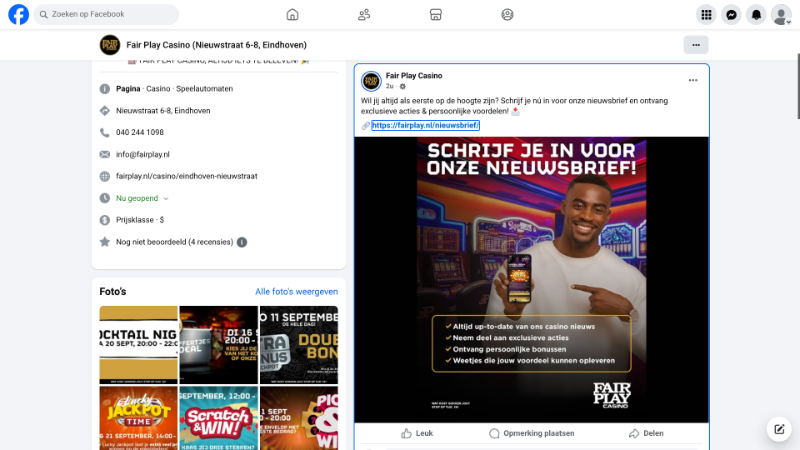Click the new message compose icon
This screenshot has height=450, width=800.
[779, 429]
